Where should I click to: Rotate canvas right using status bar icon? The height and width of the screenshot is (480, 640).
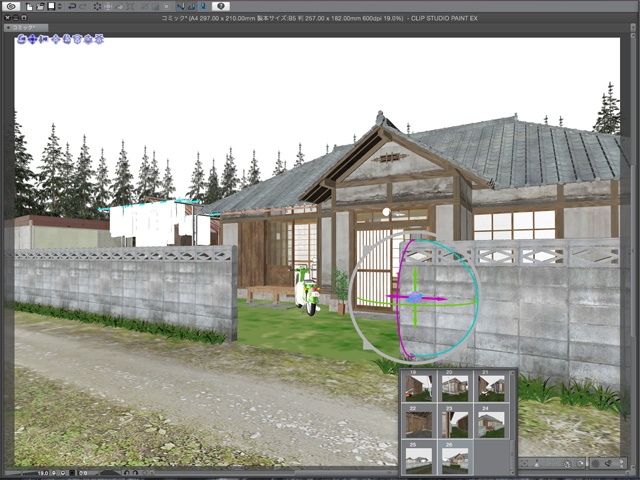[136, 473]
